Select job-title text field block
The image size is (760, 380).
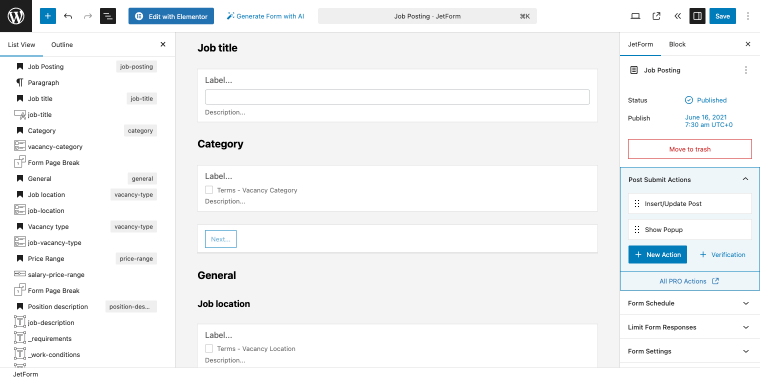point(40,114)
